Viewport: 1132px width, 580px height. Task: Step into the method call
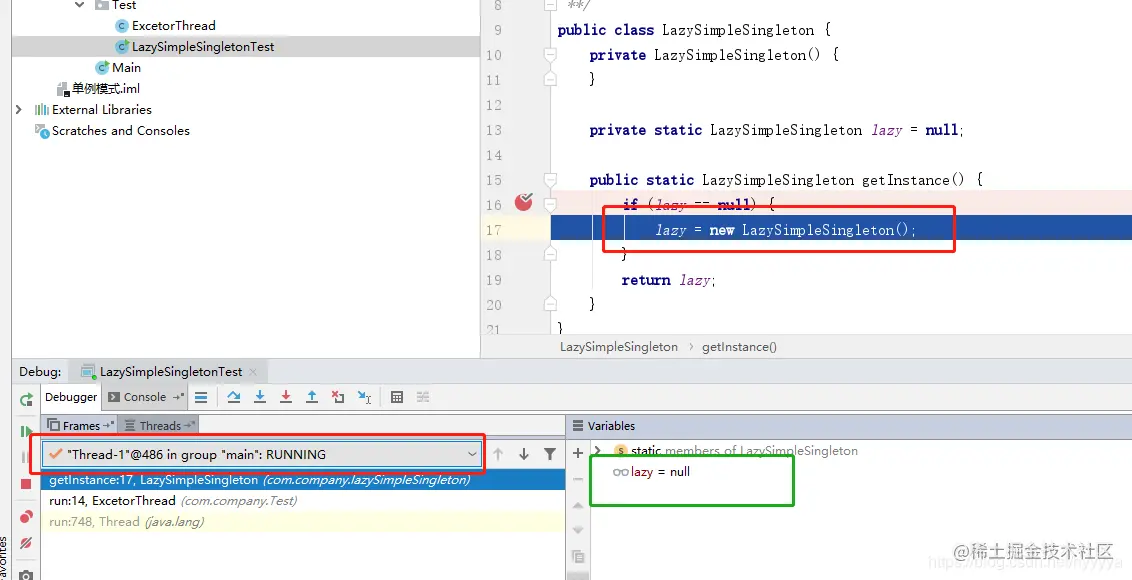click(260, 397)
